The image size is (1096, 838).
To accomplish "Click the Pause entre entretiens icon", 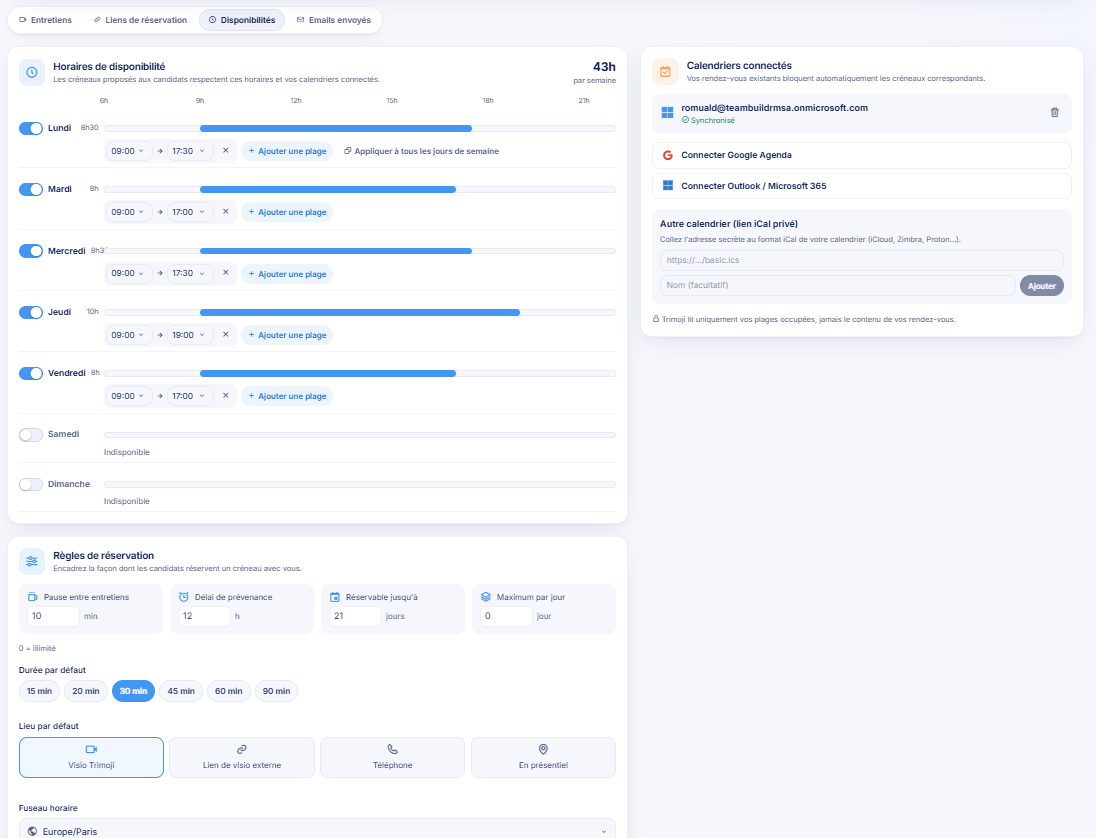I will [33, 597].
